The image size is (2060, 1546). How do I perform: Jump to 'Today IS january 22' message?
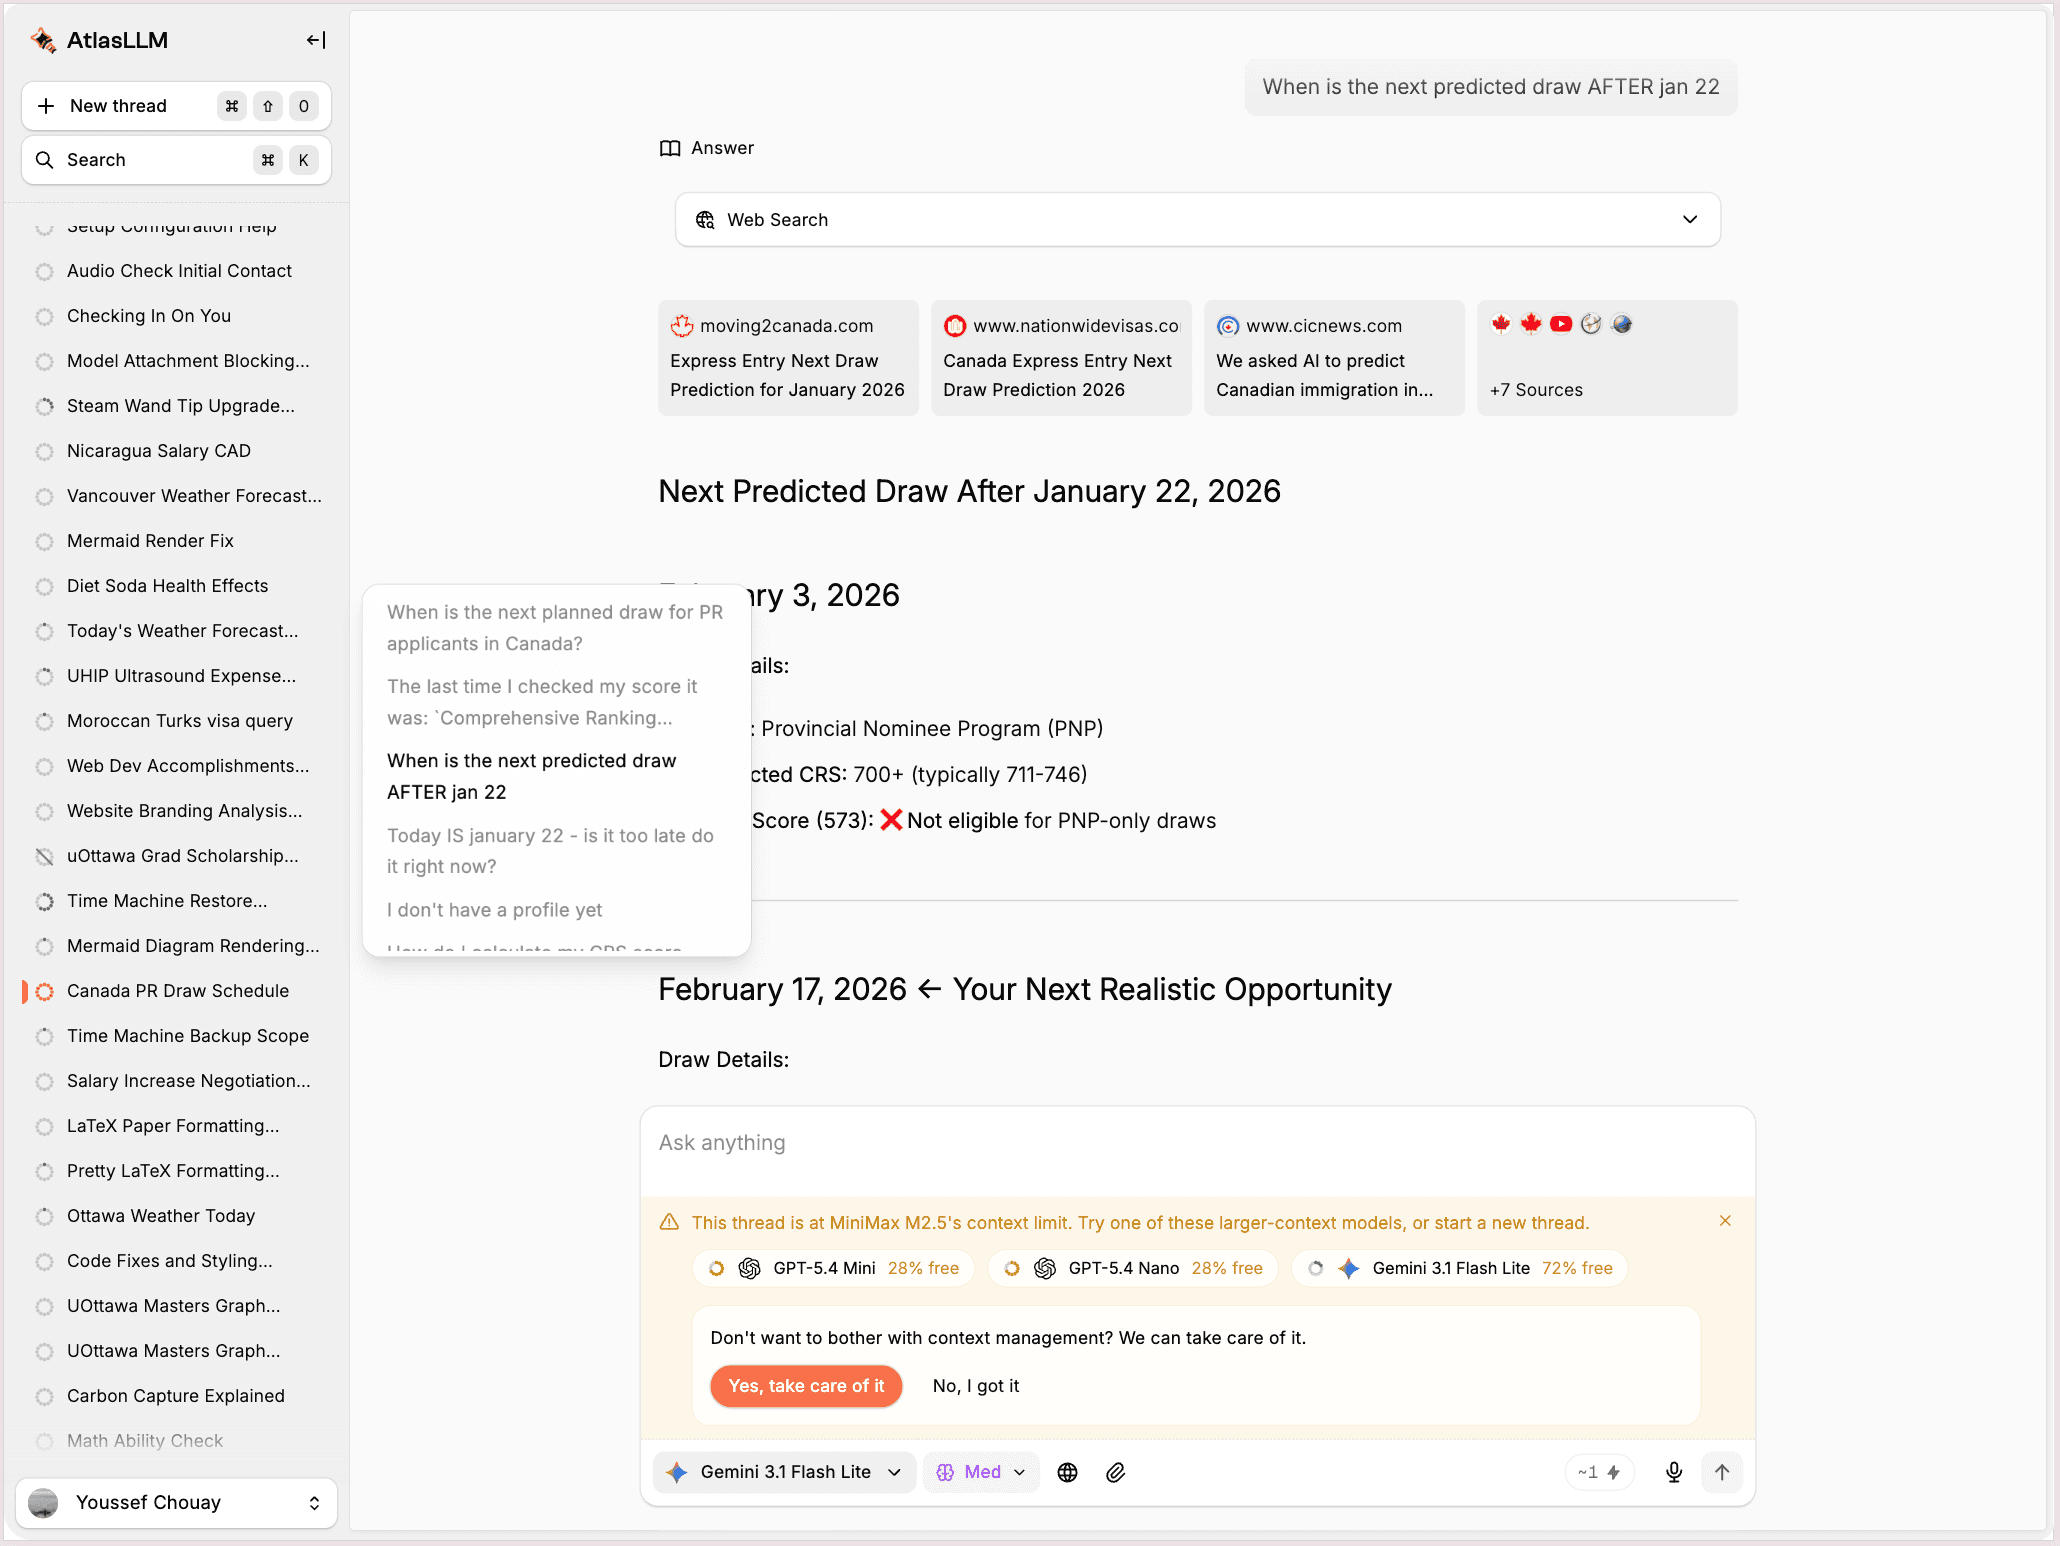pos(551,851)
